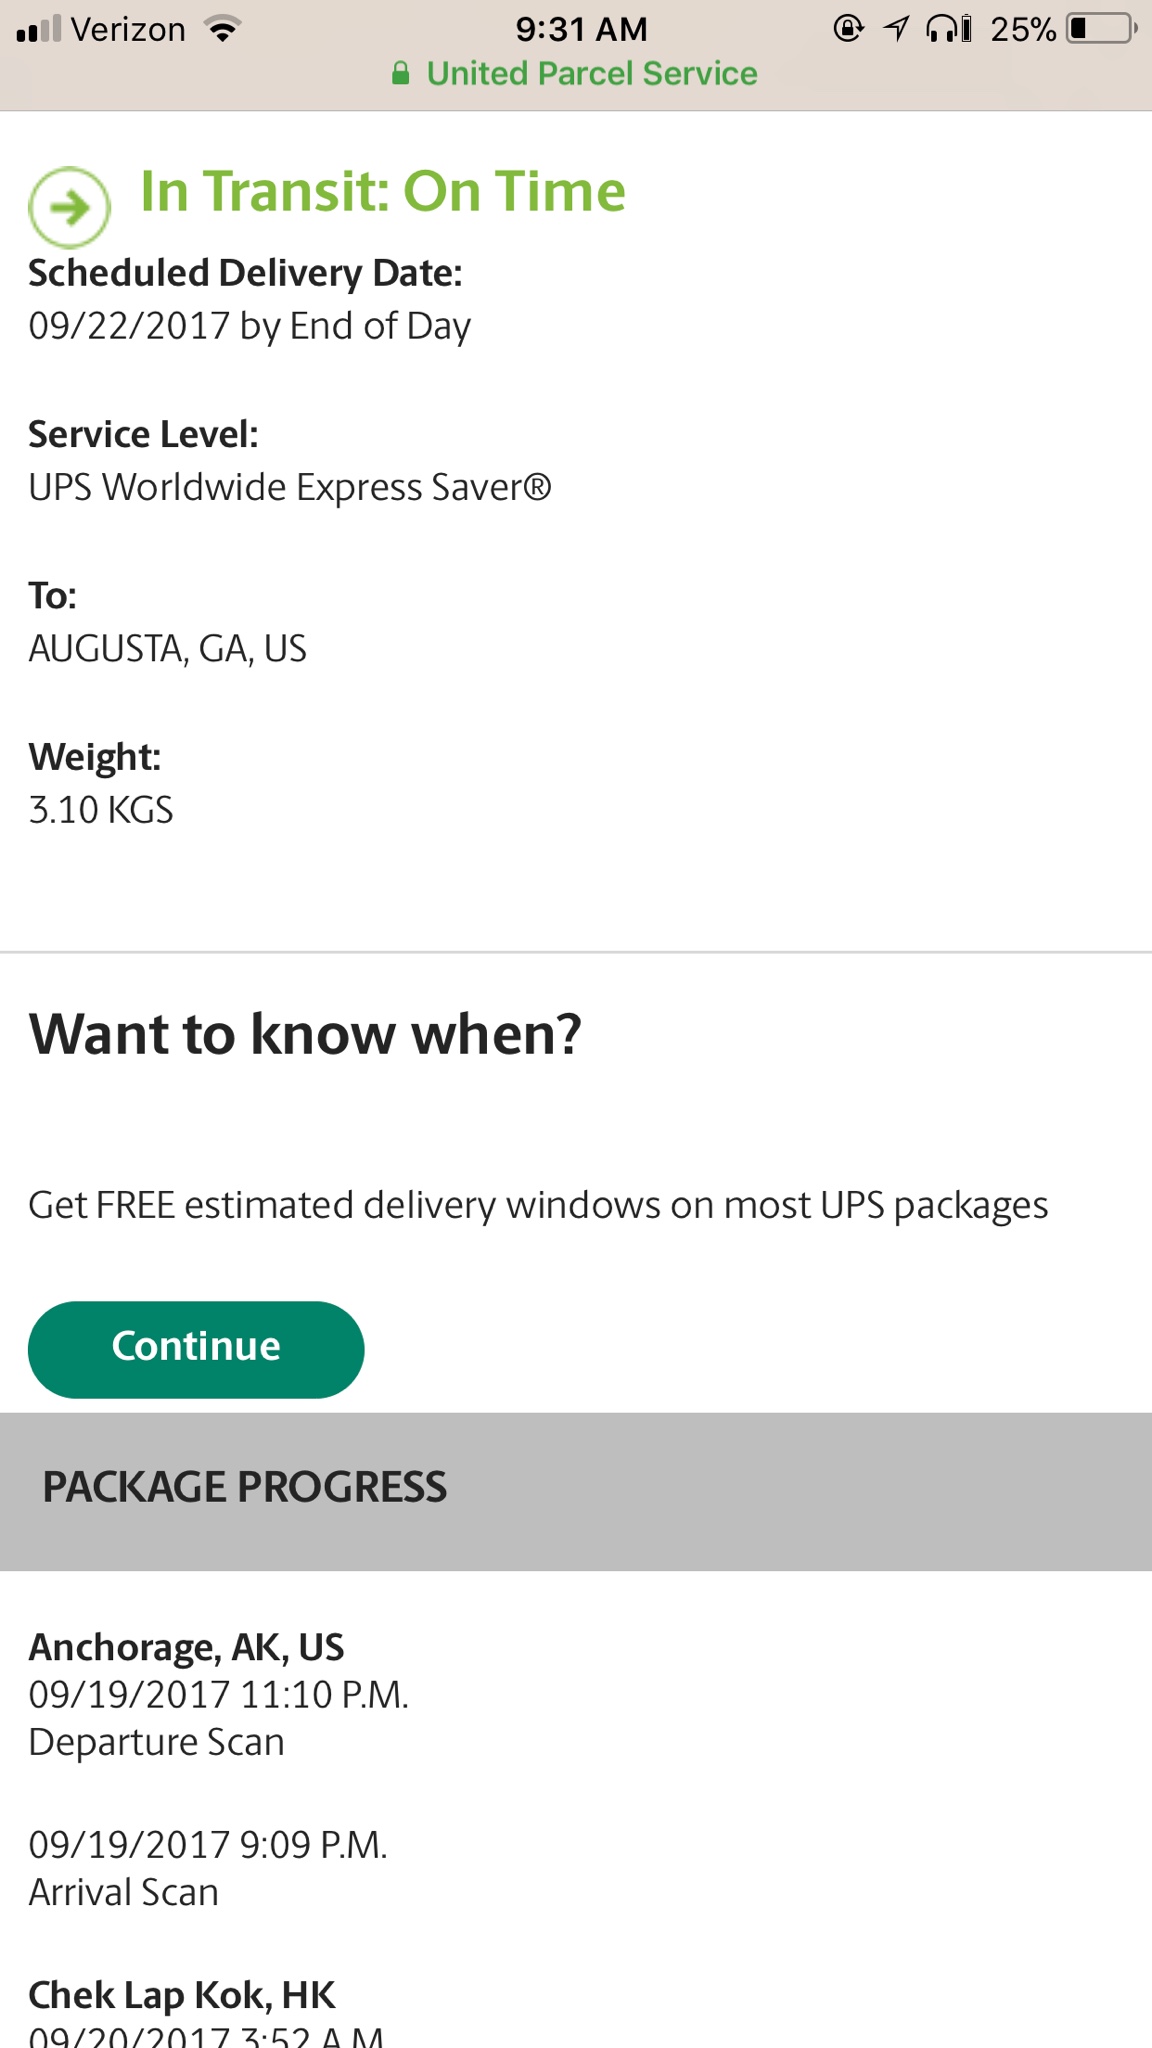The height and width of the screenshot is (2048, 1152).
Task: Tap the battery indicator icon
Action: [1102, 29]
